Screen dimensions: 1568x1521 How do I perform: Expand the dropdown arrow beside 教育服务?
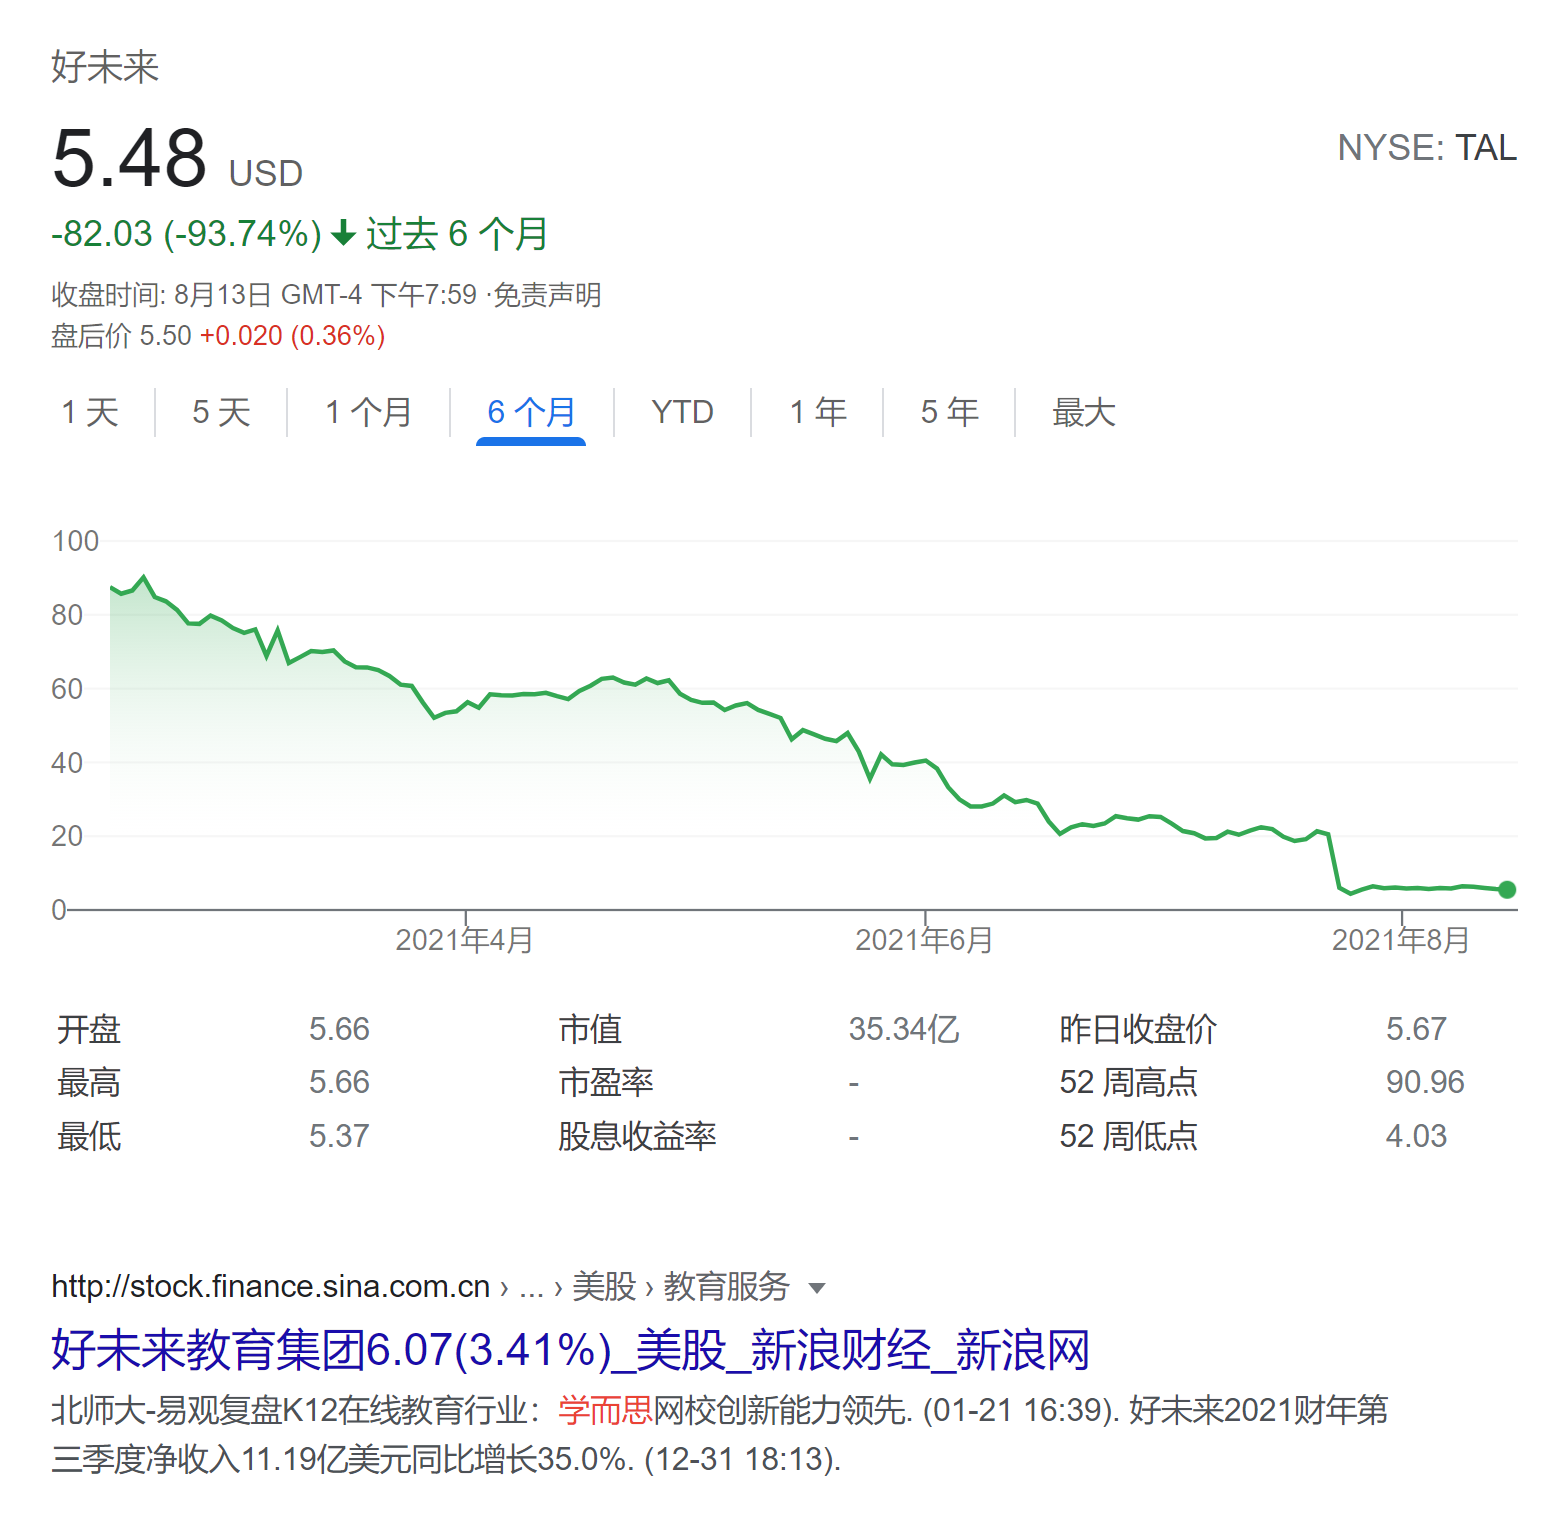(x=817, y=1288)
